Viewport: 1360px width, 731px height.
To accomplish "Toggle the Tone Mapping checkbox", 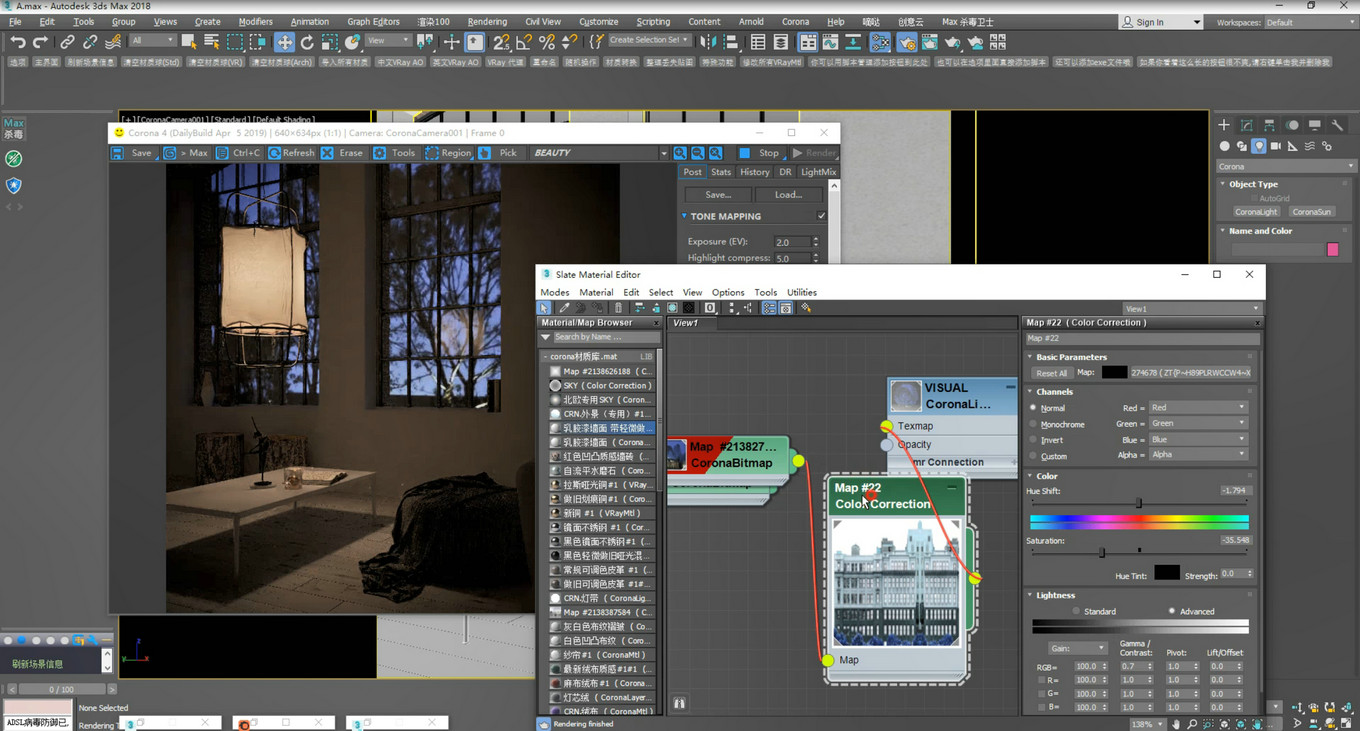I will pos(822,216).
